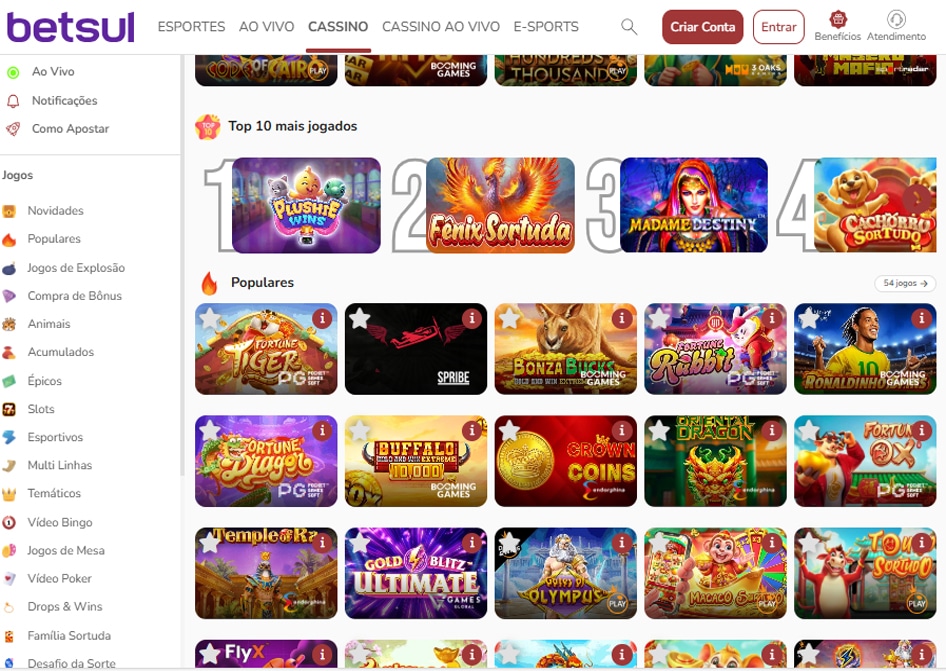Open info for Gold Blitz Ultimate
Screen dimensions: 946x671
(472, 543)
